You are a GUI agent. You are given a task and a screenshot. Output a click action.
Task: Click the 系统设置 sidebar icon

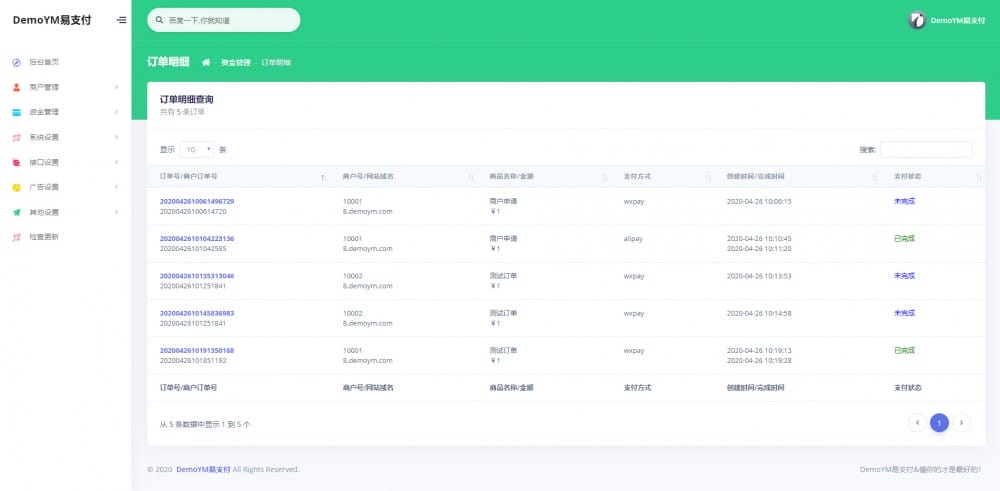pyautogui.click(x=16, y=137)
